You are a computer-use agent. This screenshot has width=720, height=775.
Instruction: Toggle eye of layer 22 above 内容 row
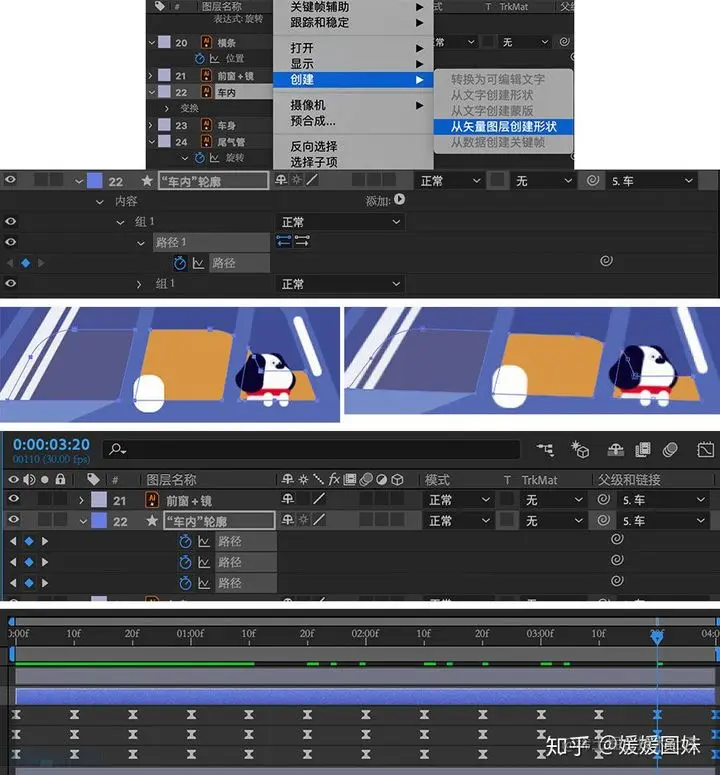pos(10,180)
